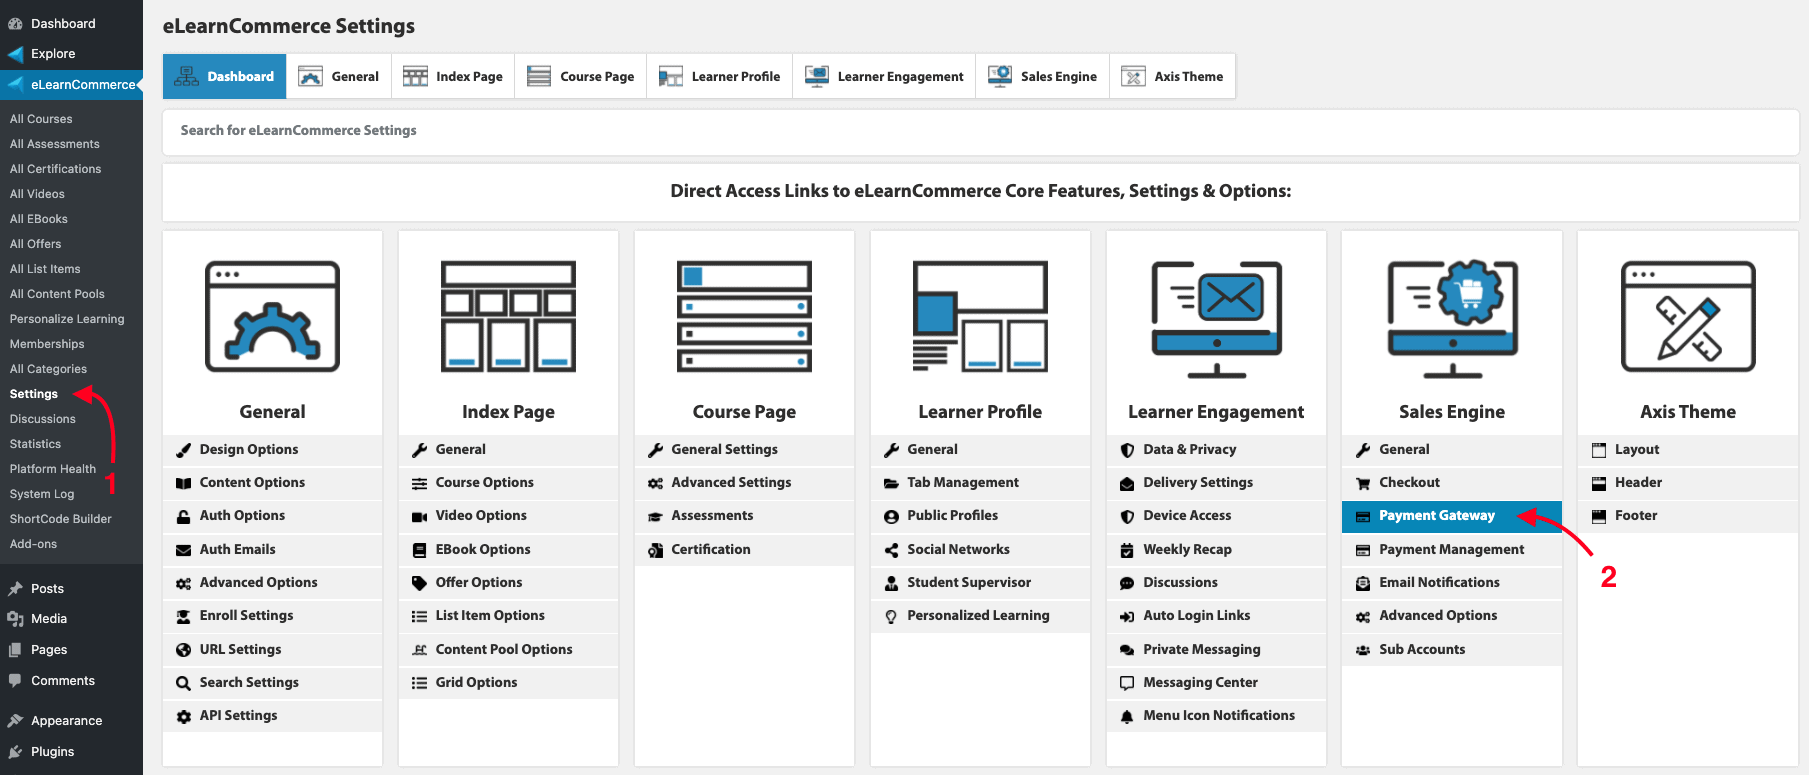Click the Sub Accounts users icon

(x=1363, y=650)
